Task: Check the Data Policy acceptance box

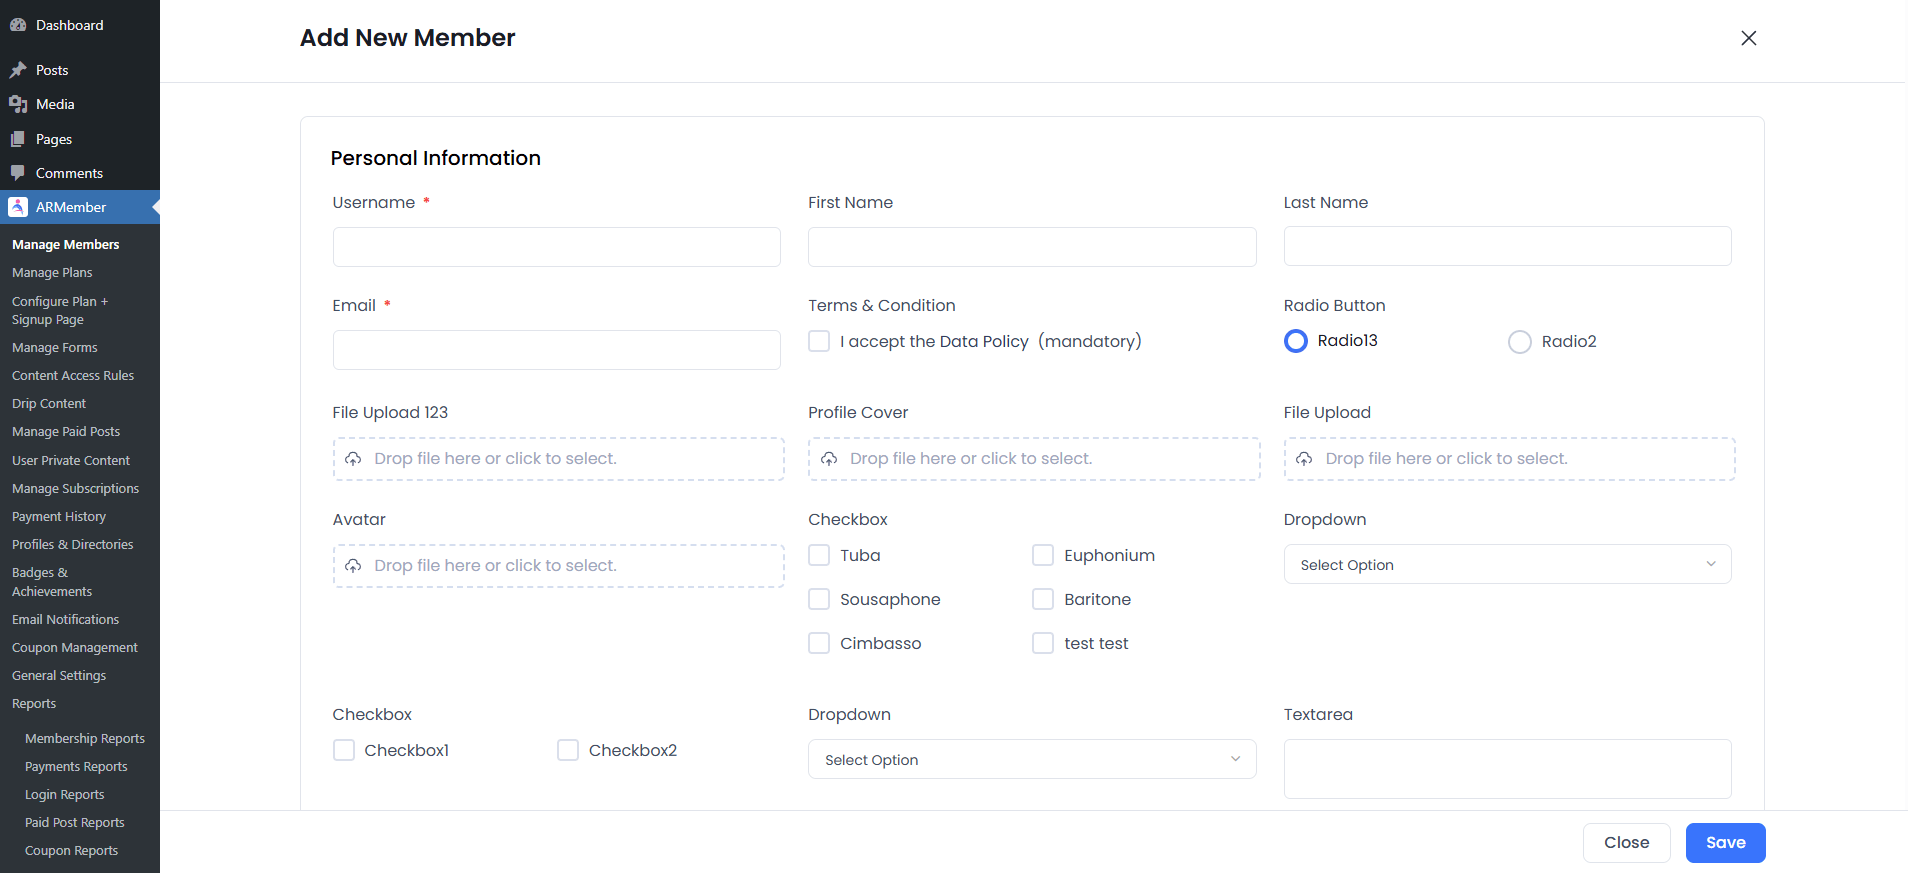Action: [x=819, y=341]
